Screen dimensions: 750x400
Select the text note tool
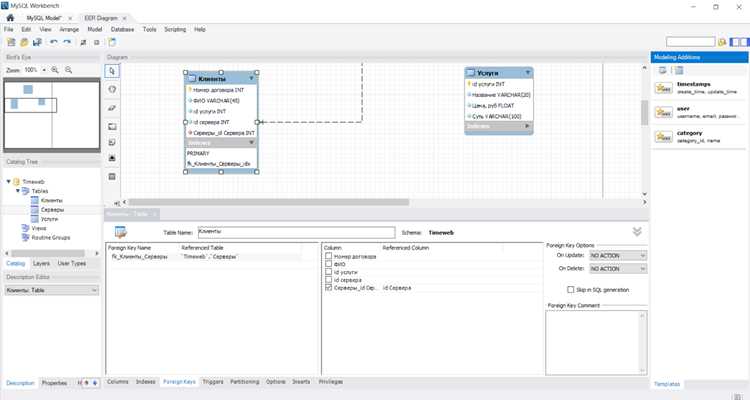(112, 142)
